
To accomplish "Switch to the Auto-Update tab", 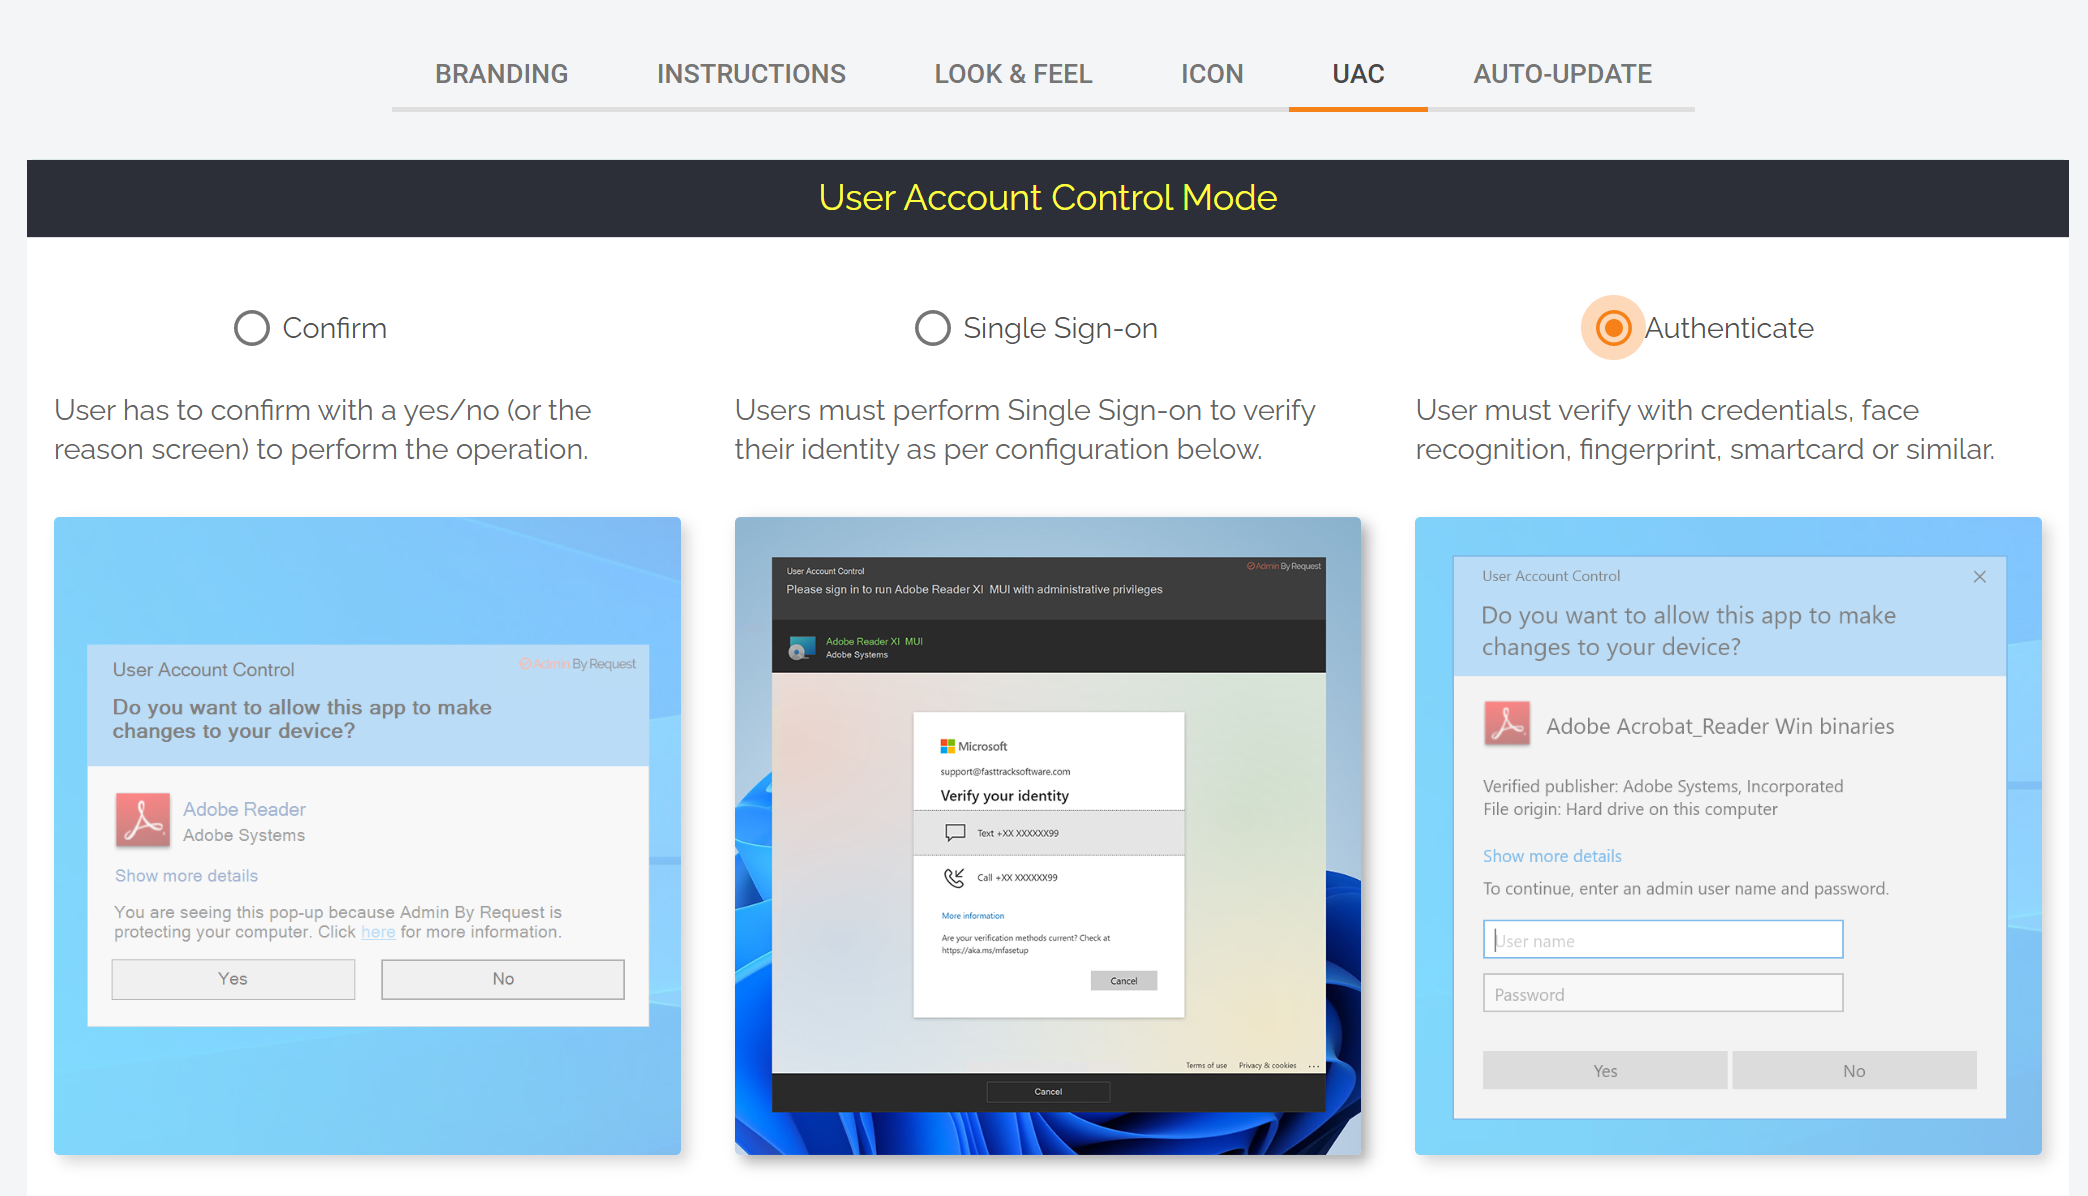I will [x=1562, y=74].
